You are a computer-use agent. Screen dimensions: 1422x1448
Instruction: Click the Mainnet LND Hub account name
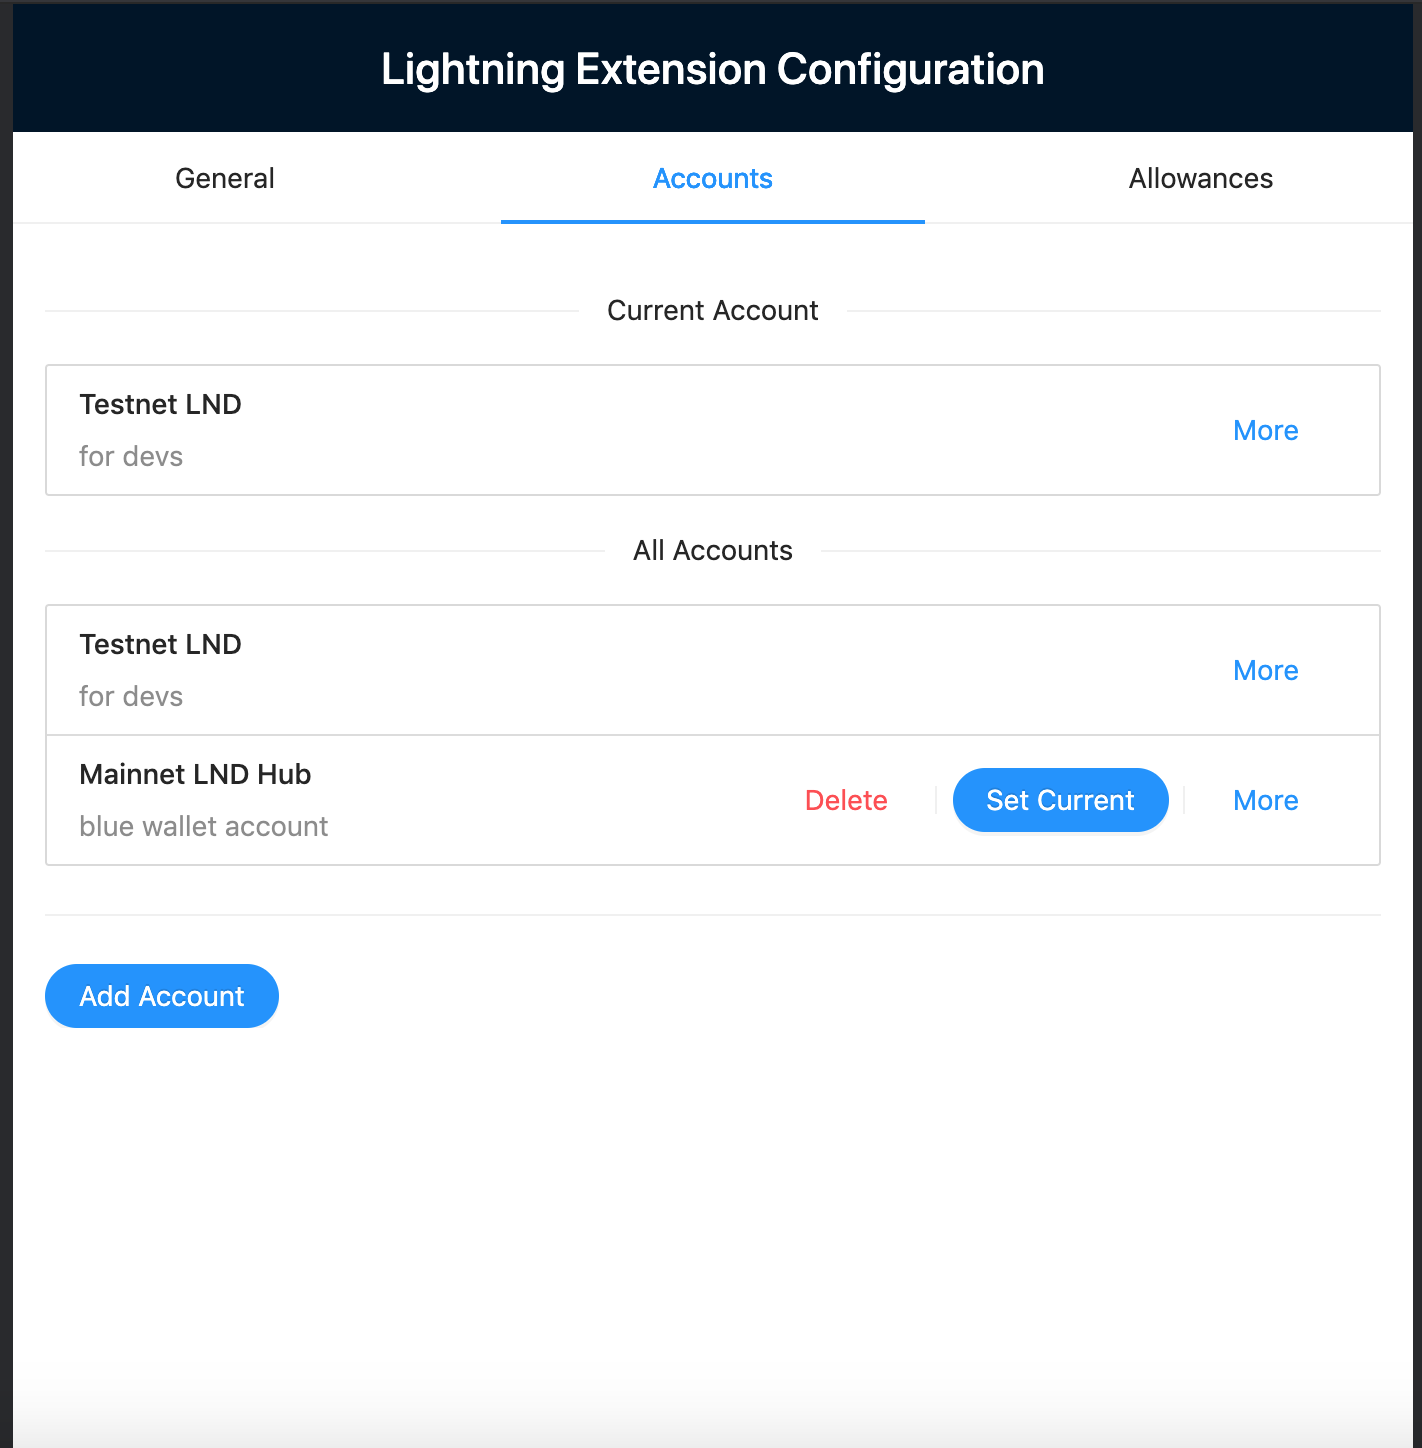point(195,774)
